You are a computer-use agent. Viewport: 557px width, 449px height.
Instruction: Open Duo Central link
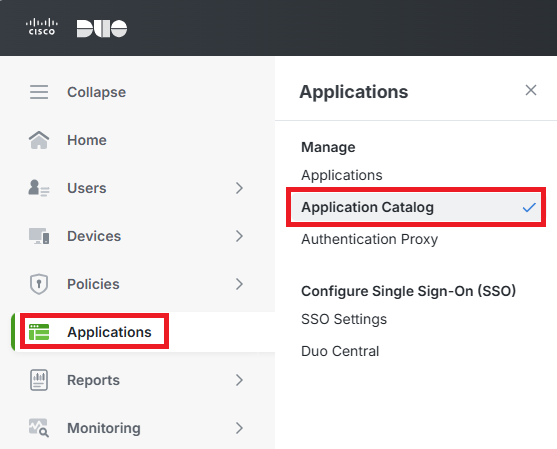point(340,351)
